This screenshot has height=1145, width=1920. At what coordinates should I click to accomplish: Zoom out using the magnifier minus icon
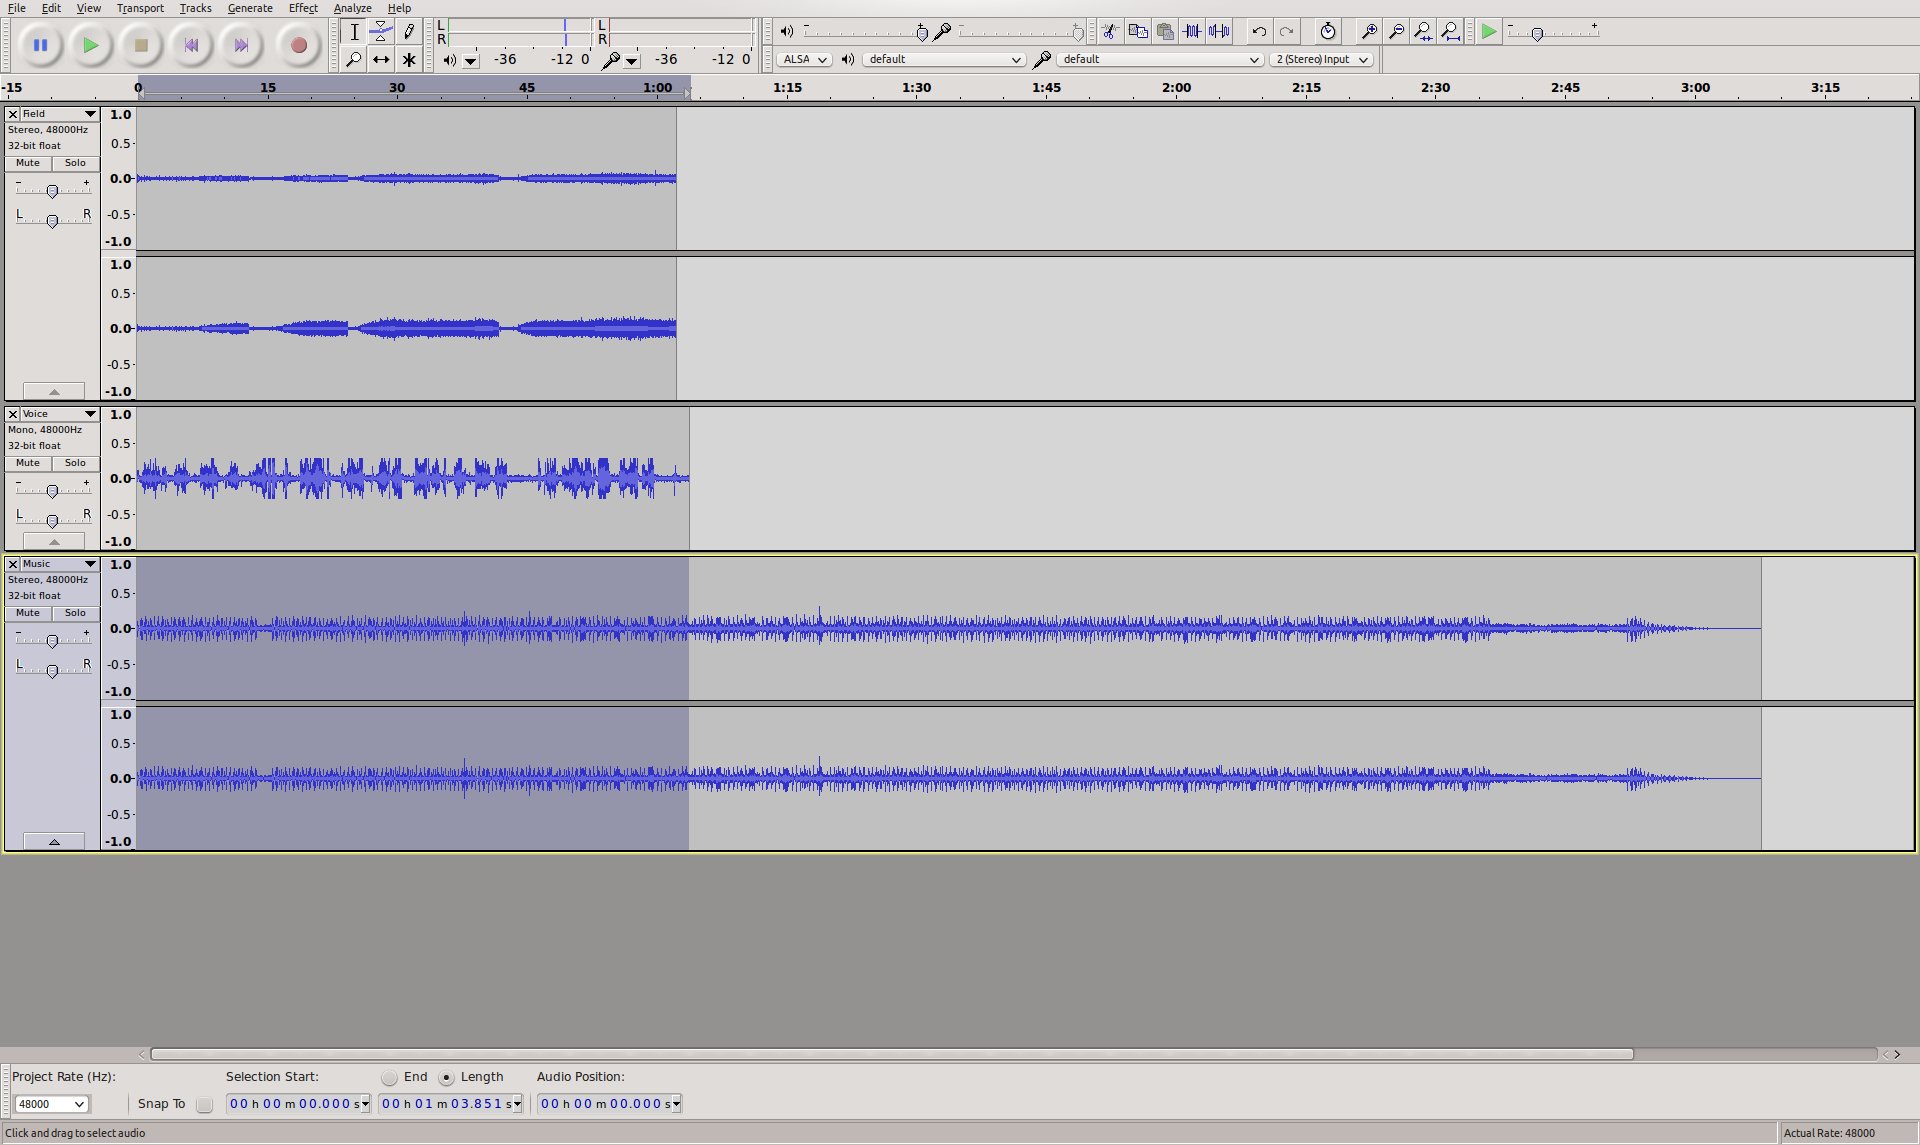(1396, 31)
